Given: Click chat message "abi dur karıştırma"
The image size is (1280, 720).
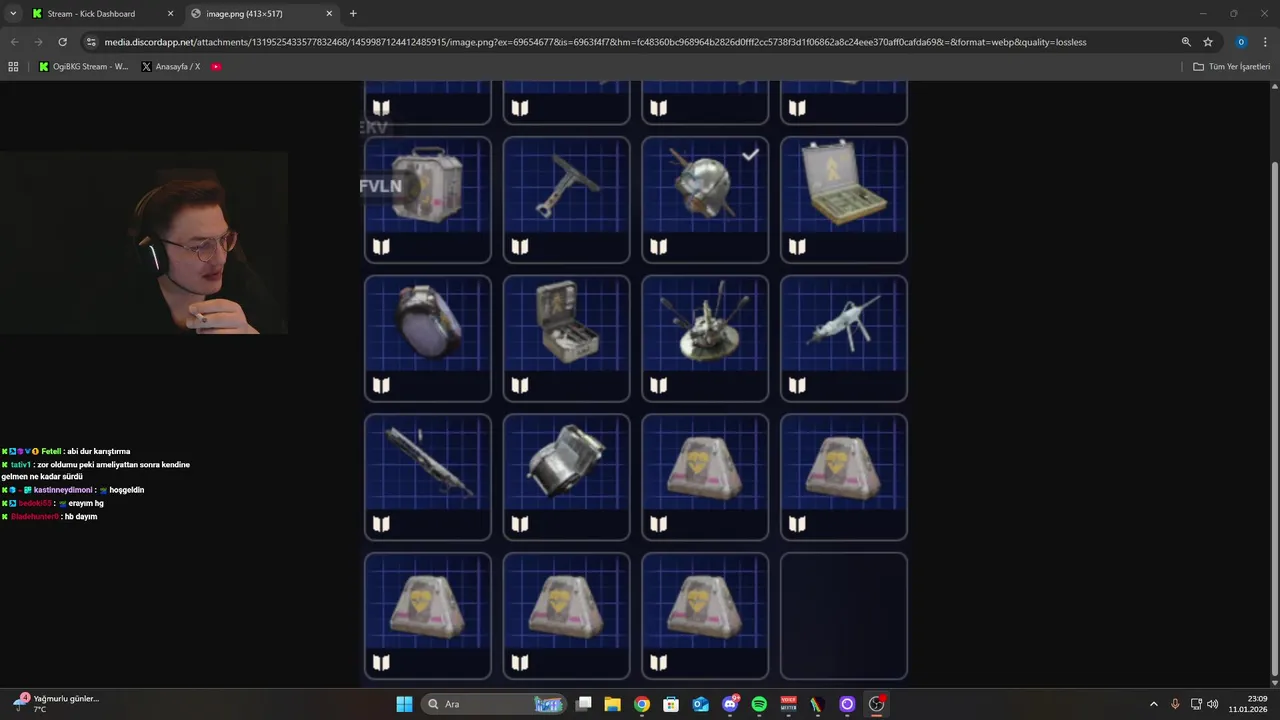Looking at the screenshot, I should tap(98, 451).
